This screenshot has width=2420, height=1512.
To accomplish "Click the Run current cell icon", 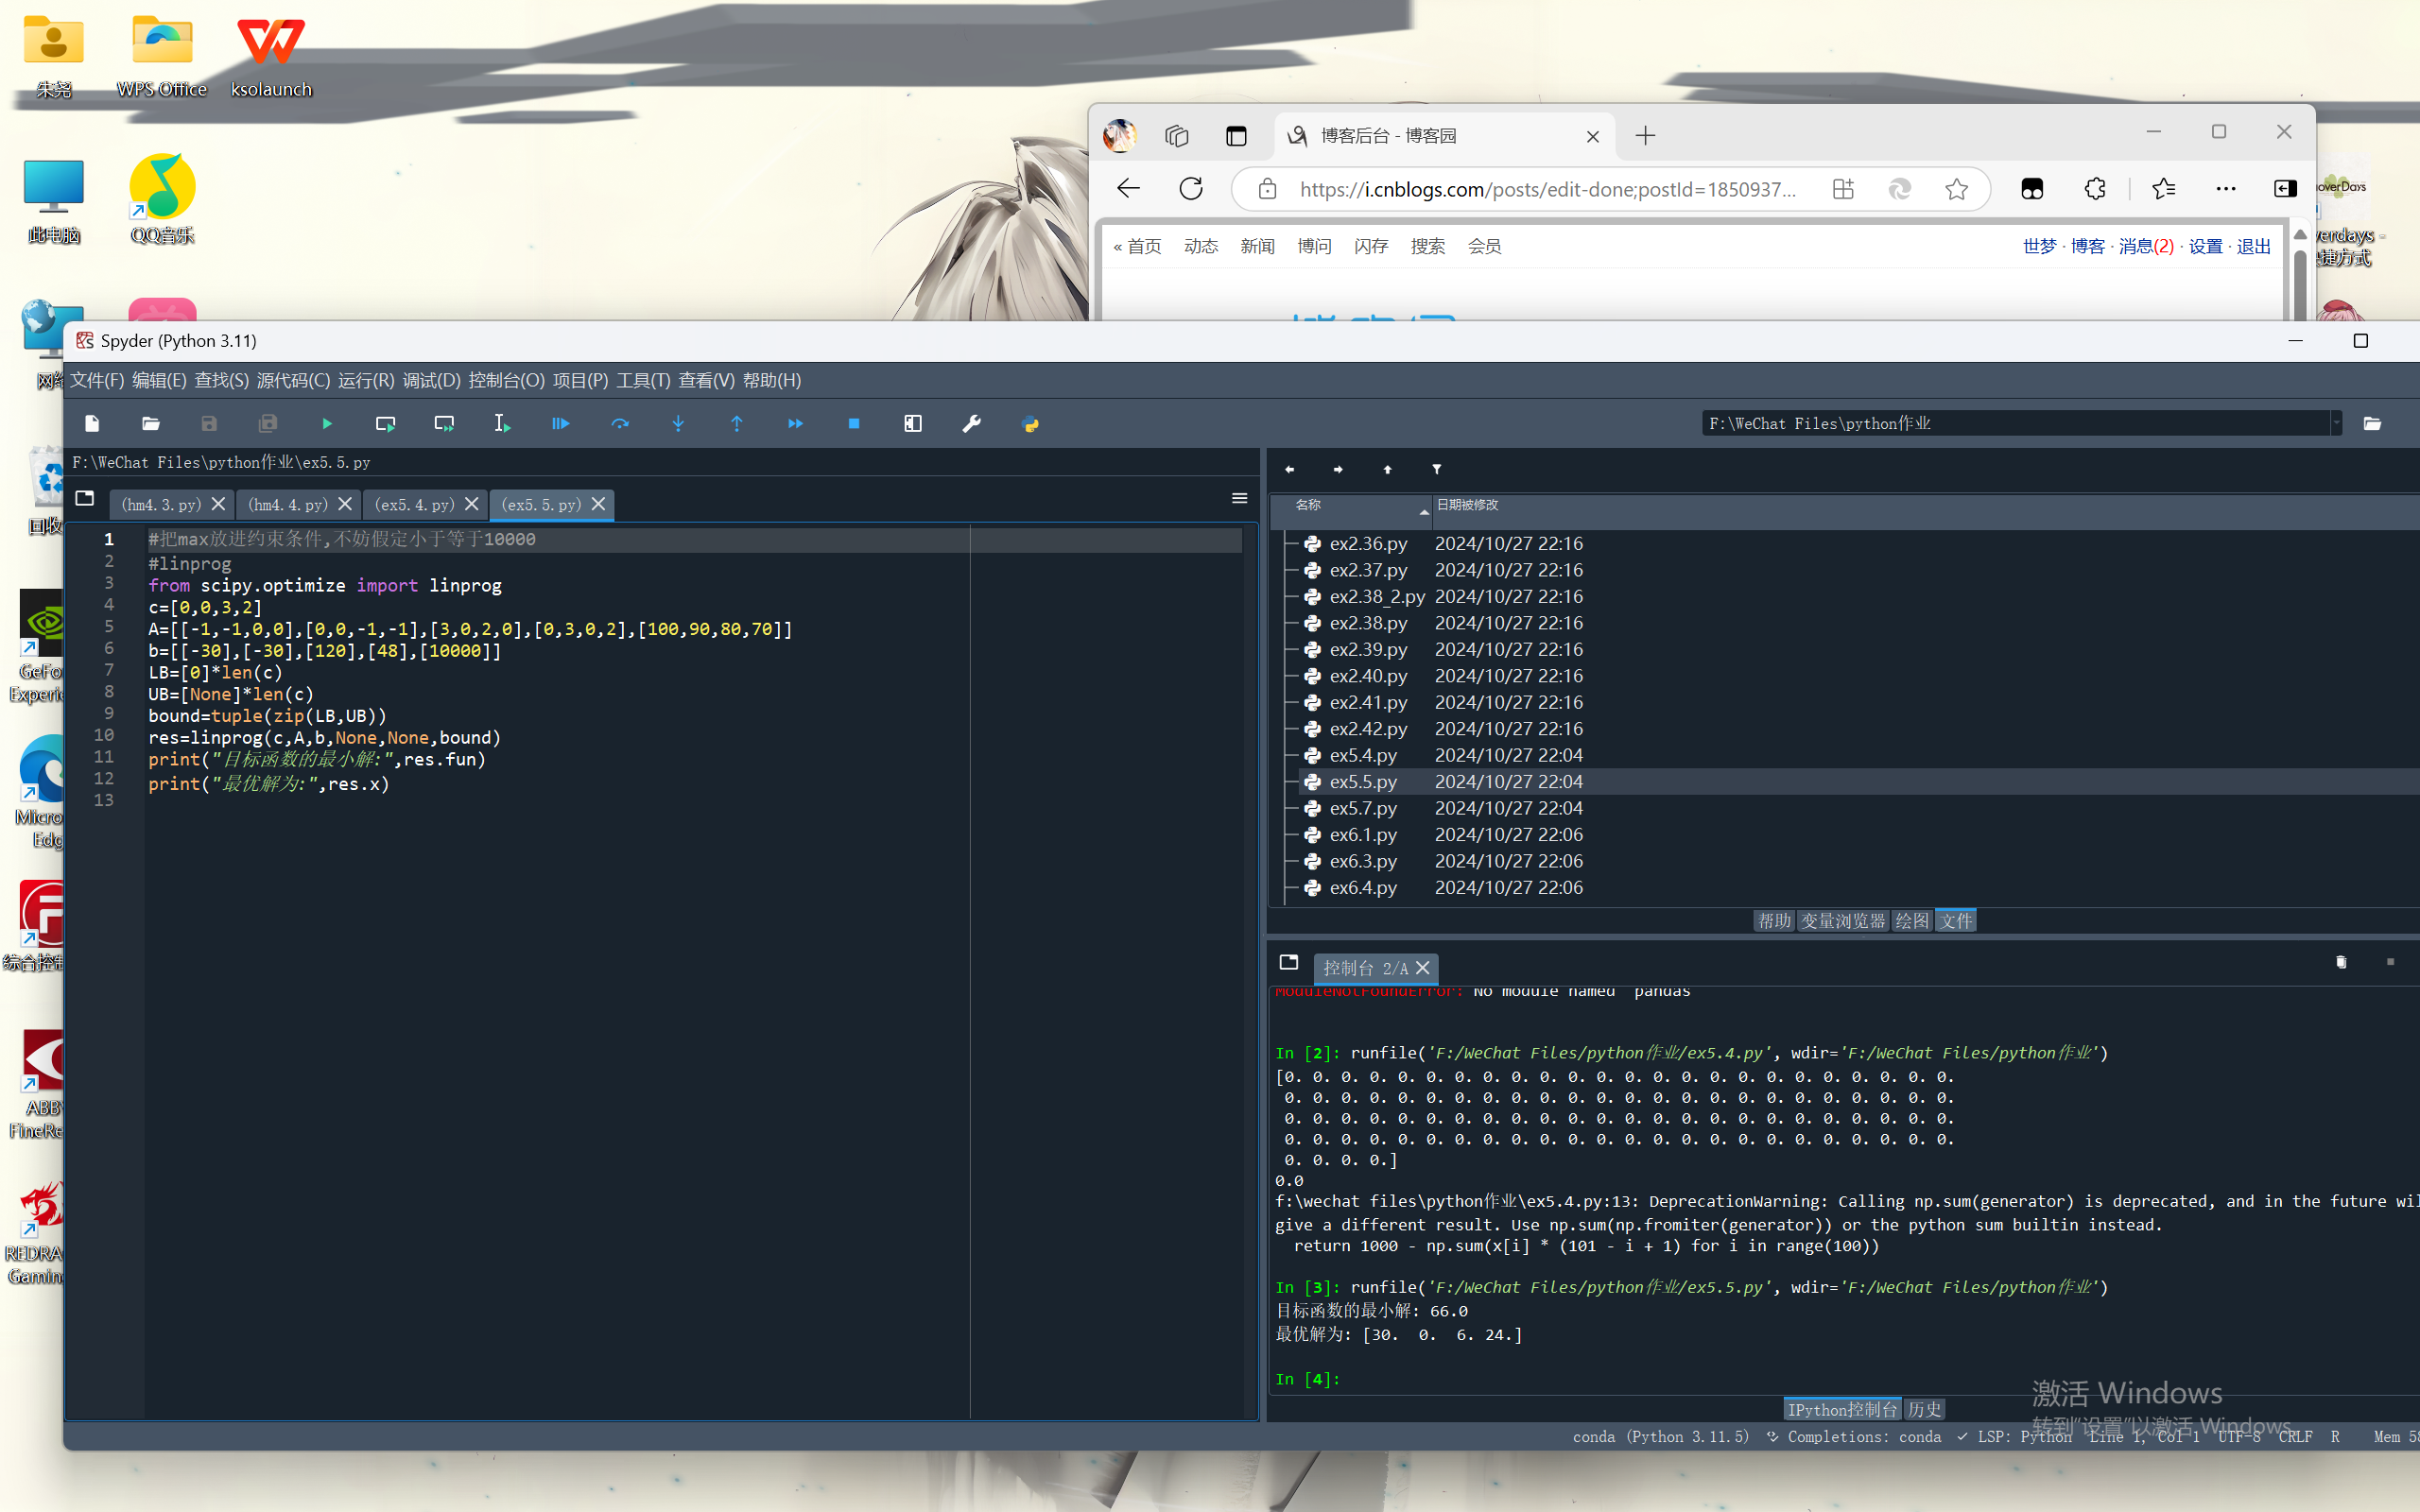I will 385,424.
